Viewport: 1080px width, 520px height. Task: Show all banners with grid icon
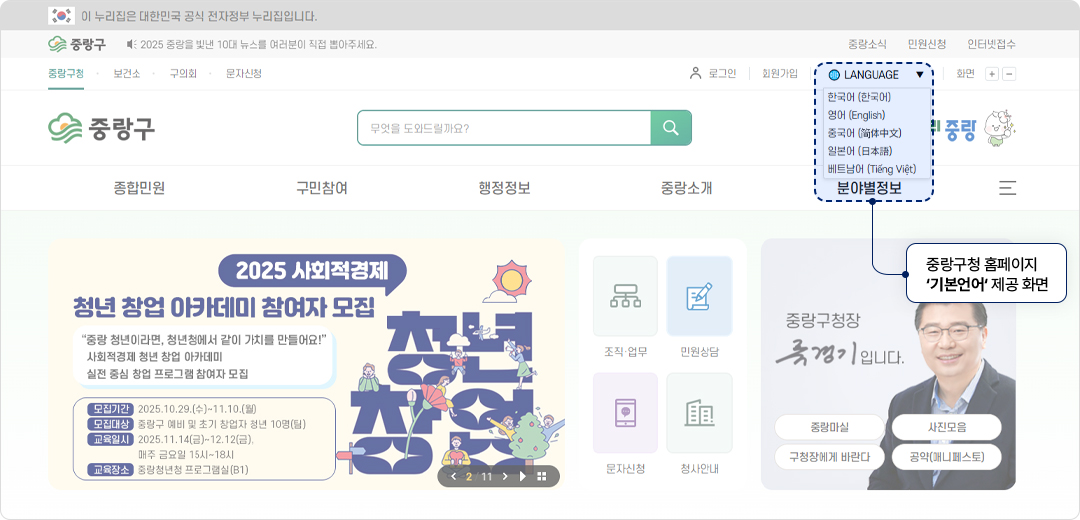(542, 476)
